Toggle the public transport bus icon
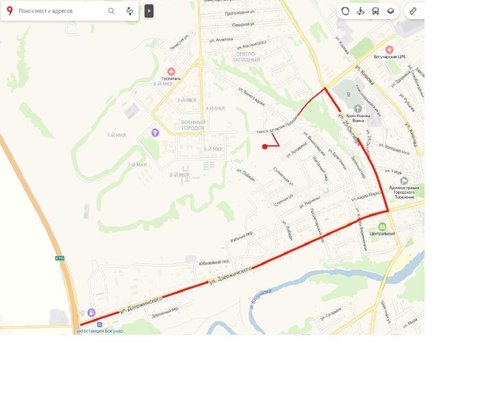This screenshot has height=400, width=500. coord(376,11)
